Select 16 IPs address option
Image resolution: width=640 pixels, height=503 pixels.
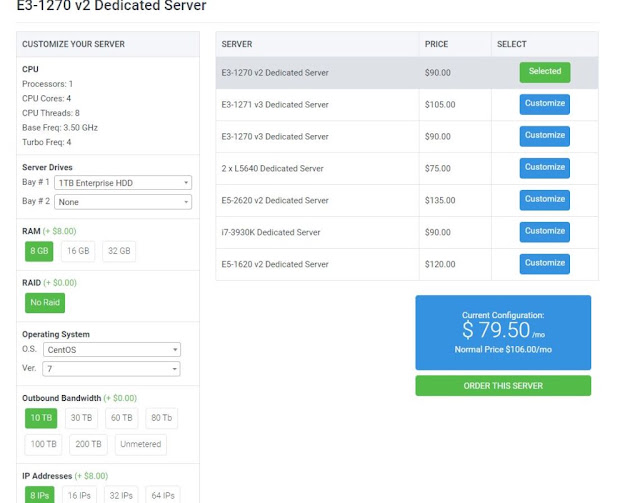(79, 496)
